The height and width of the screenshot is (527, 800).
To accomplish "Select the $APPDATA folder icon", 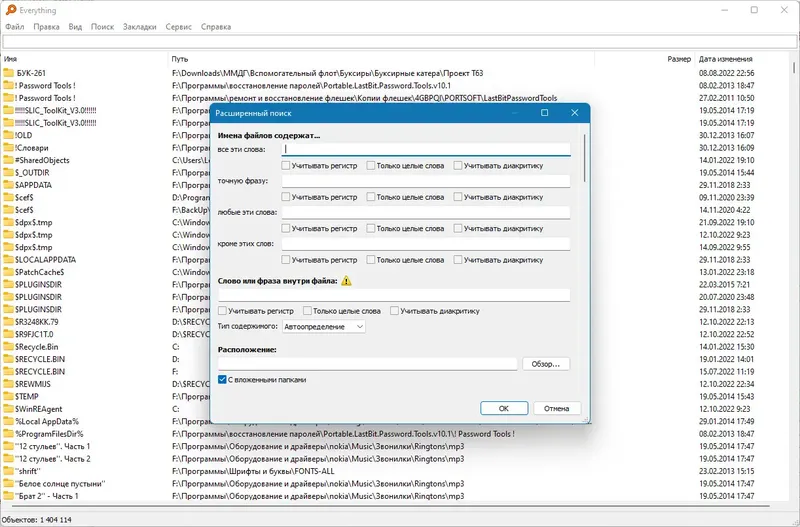I will click(8, 185).
